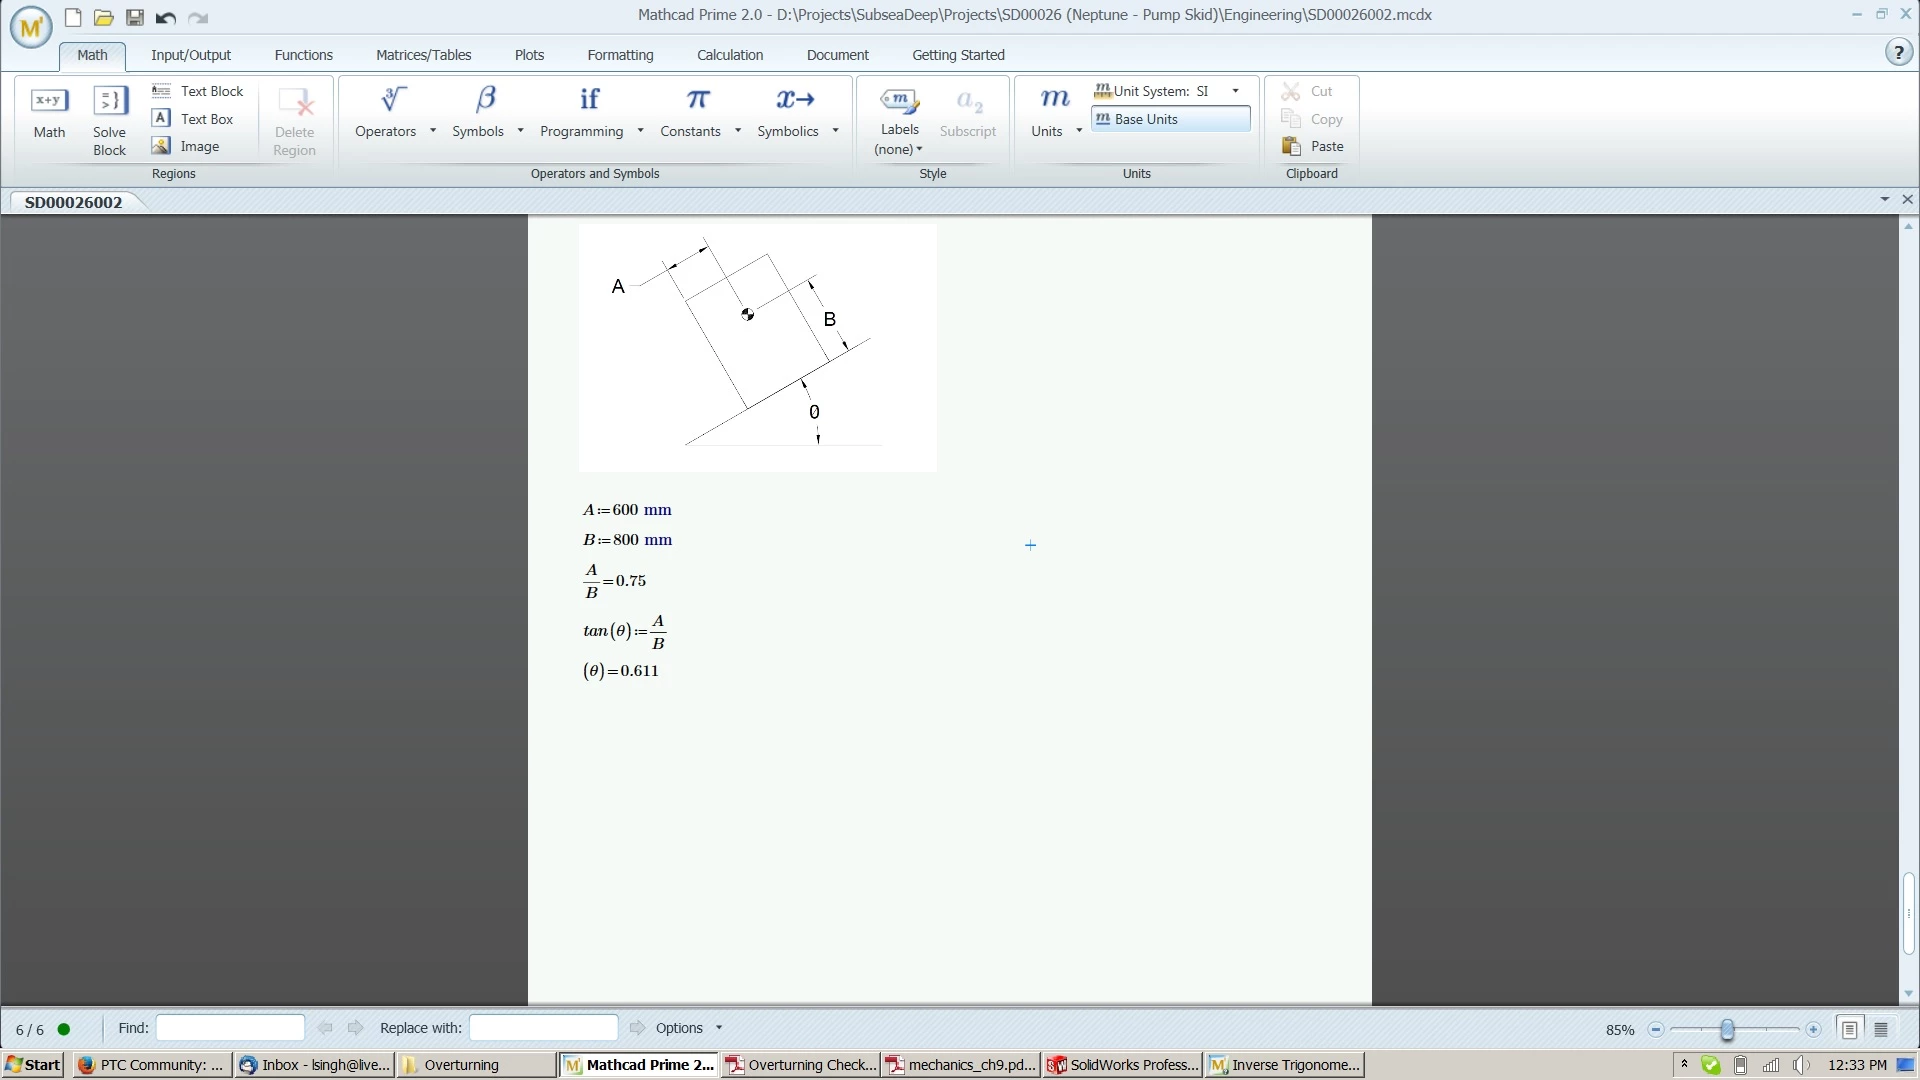Click Paste in Clipboard group

point(1313,146)
